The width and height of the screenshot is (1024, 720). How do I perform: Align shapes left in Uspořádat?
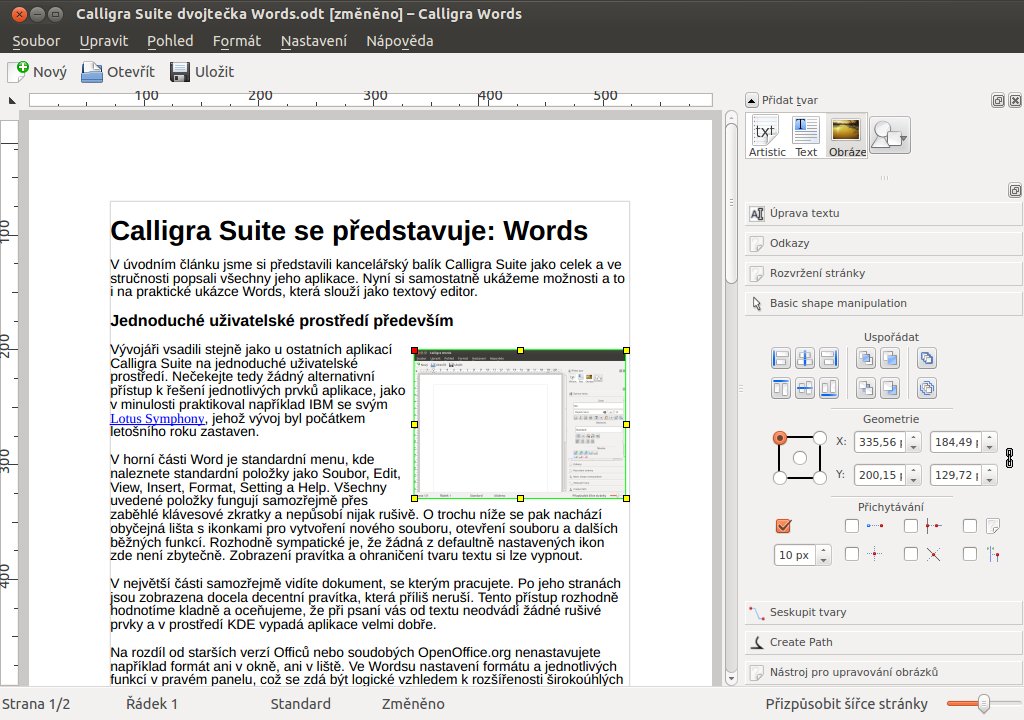pos(780,358)
